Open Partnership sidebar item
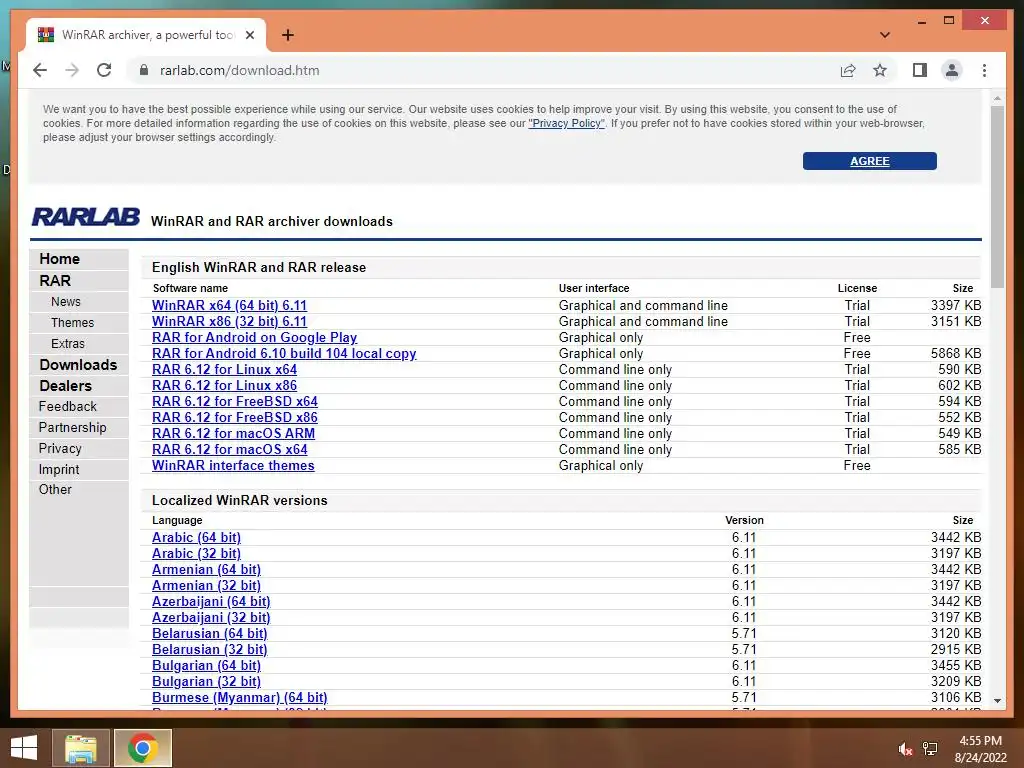The width and height of the screenshot is (1024, 768). [72, 428]
